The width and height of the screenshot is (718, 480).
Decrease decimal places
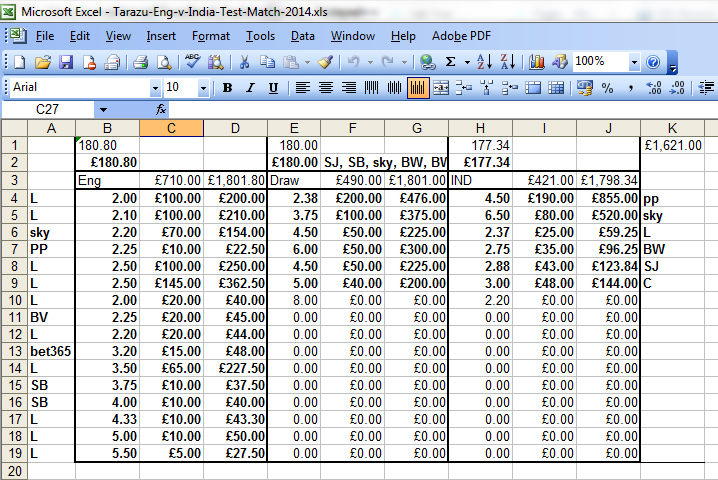(x=677, y=88)
